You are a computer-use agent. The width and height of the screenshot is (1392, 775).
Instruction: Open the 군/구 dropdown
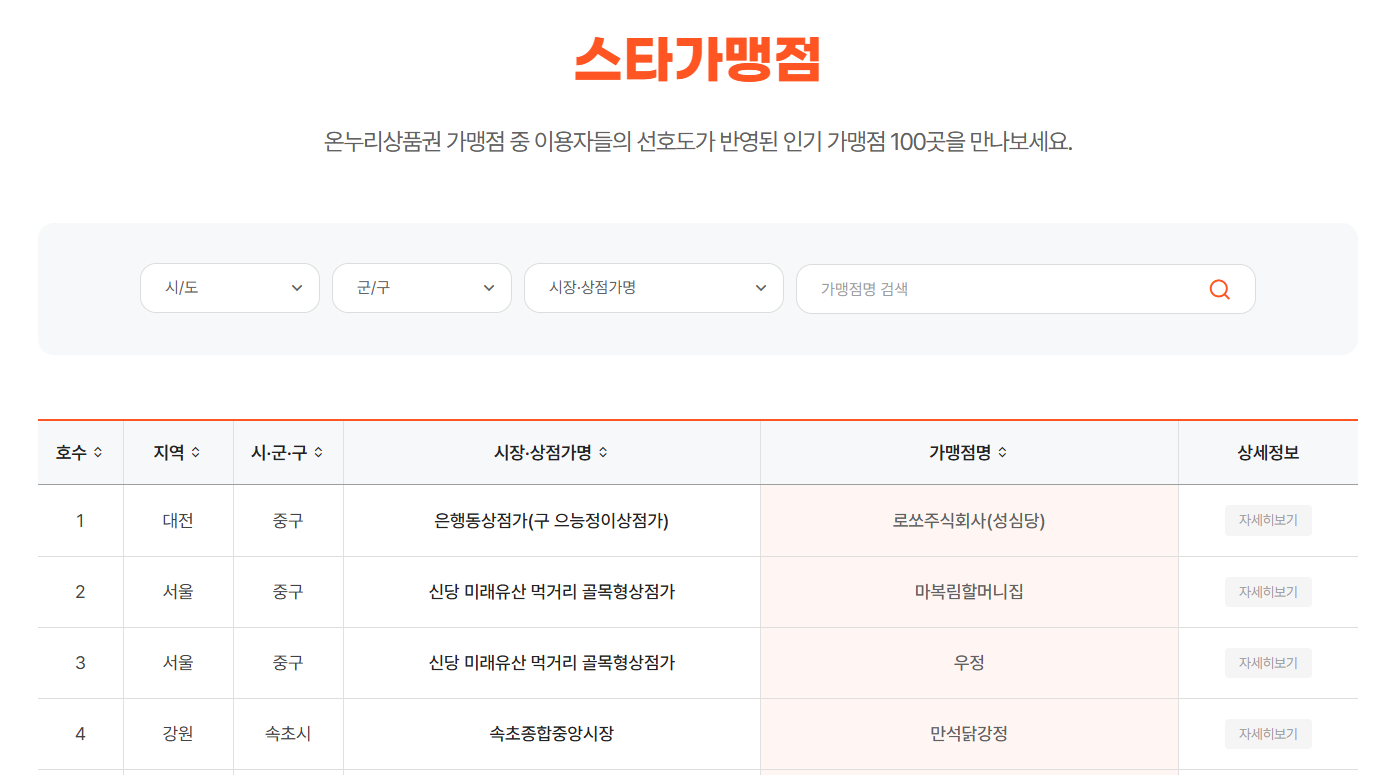422,288
